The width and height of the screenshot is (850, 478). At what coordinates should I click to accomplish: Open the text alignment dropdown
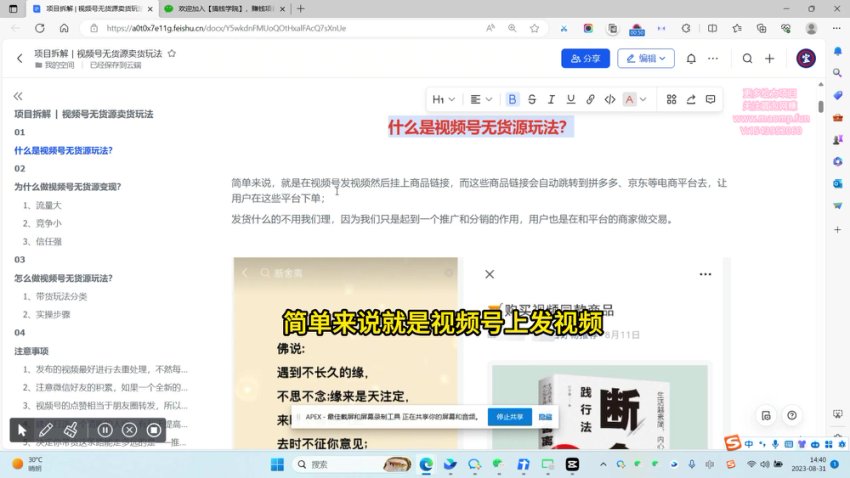click(x=480, y=99)
